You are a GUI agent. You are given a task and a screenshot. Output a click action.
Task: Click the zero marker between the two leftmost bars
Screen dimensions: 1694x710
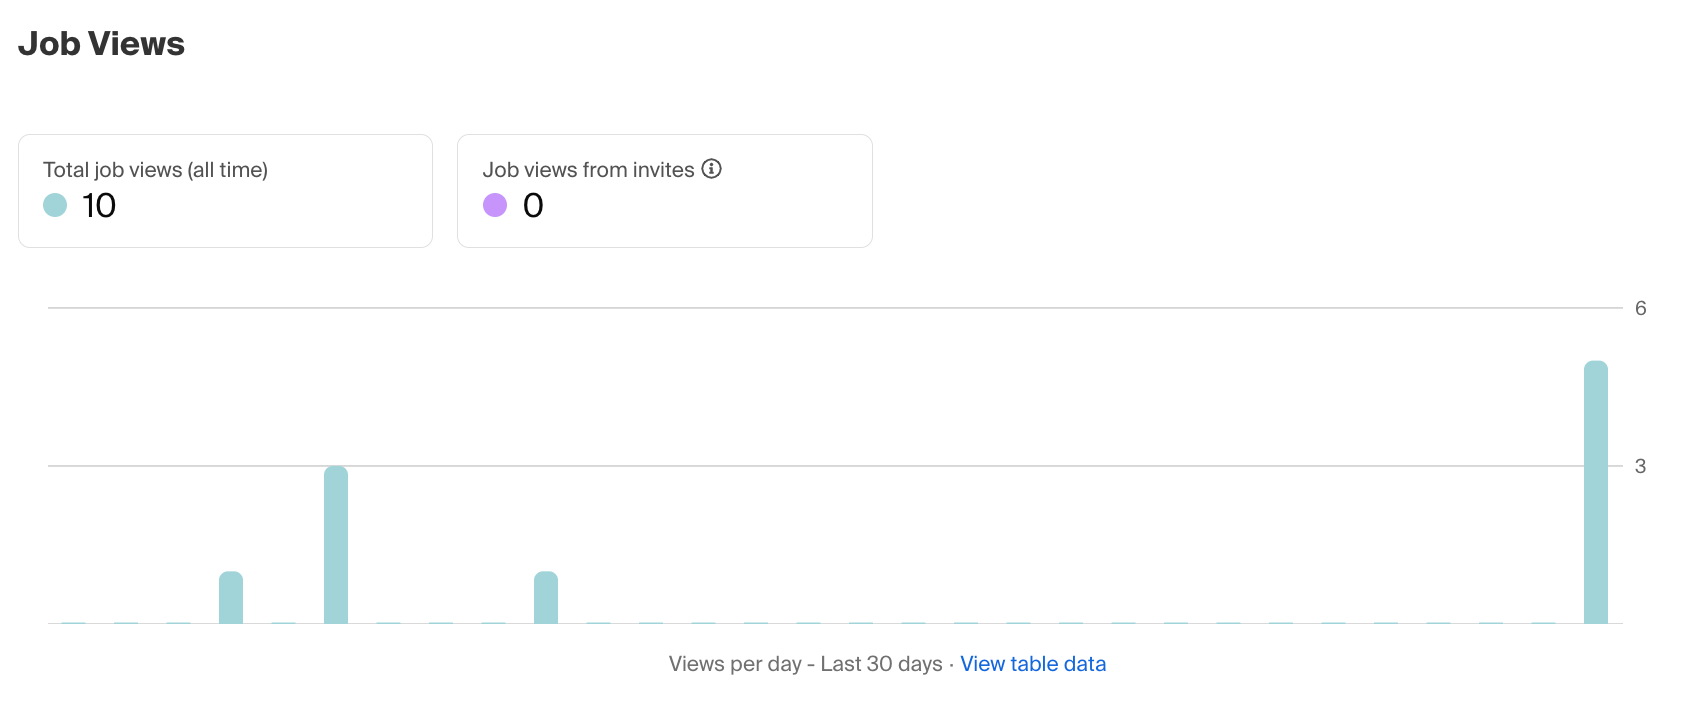(283, 622)
